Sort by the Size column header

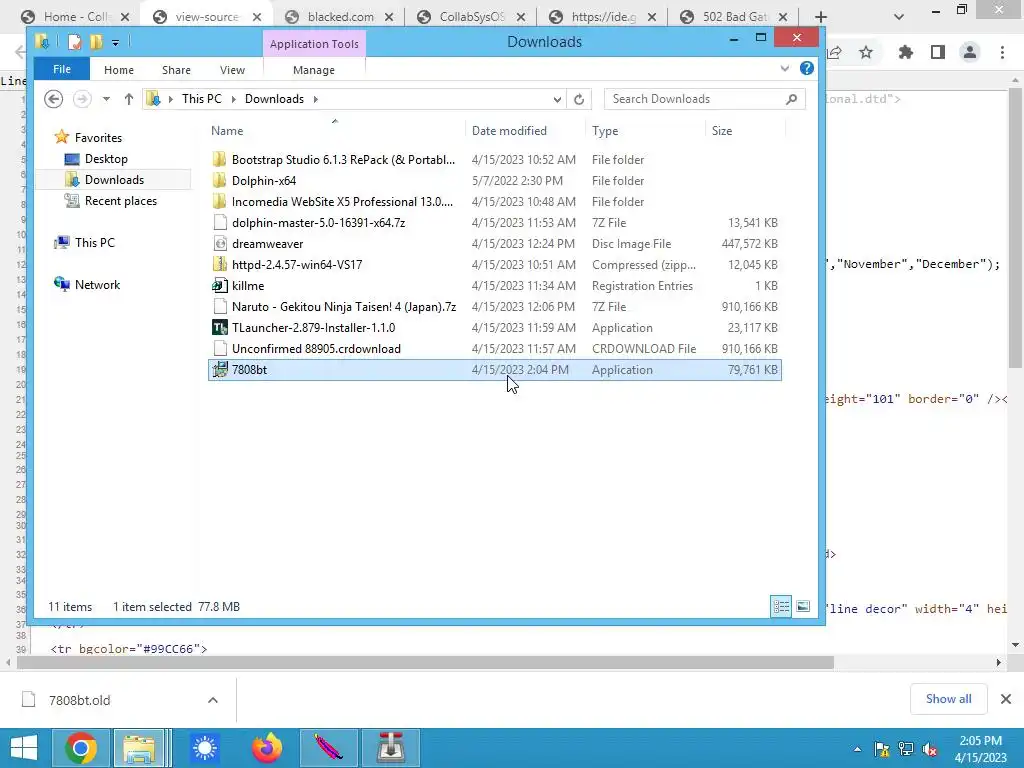pos(722,131)
